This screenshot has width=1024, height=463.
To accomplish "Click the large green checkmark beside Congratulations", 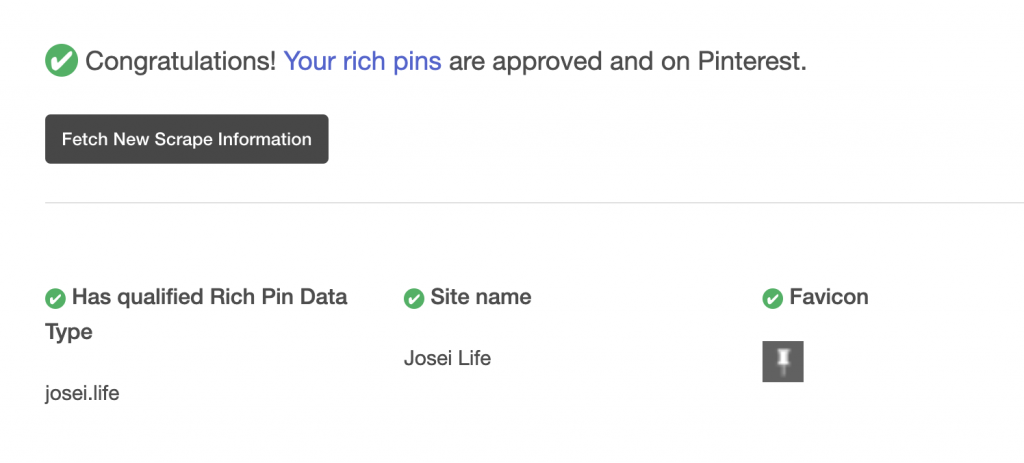I will click(61, 61).
